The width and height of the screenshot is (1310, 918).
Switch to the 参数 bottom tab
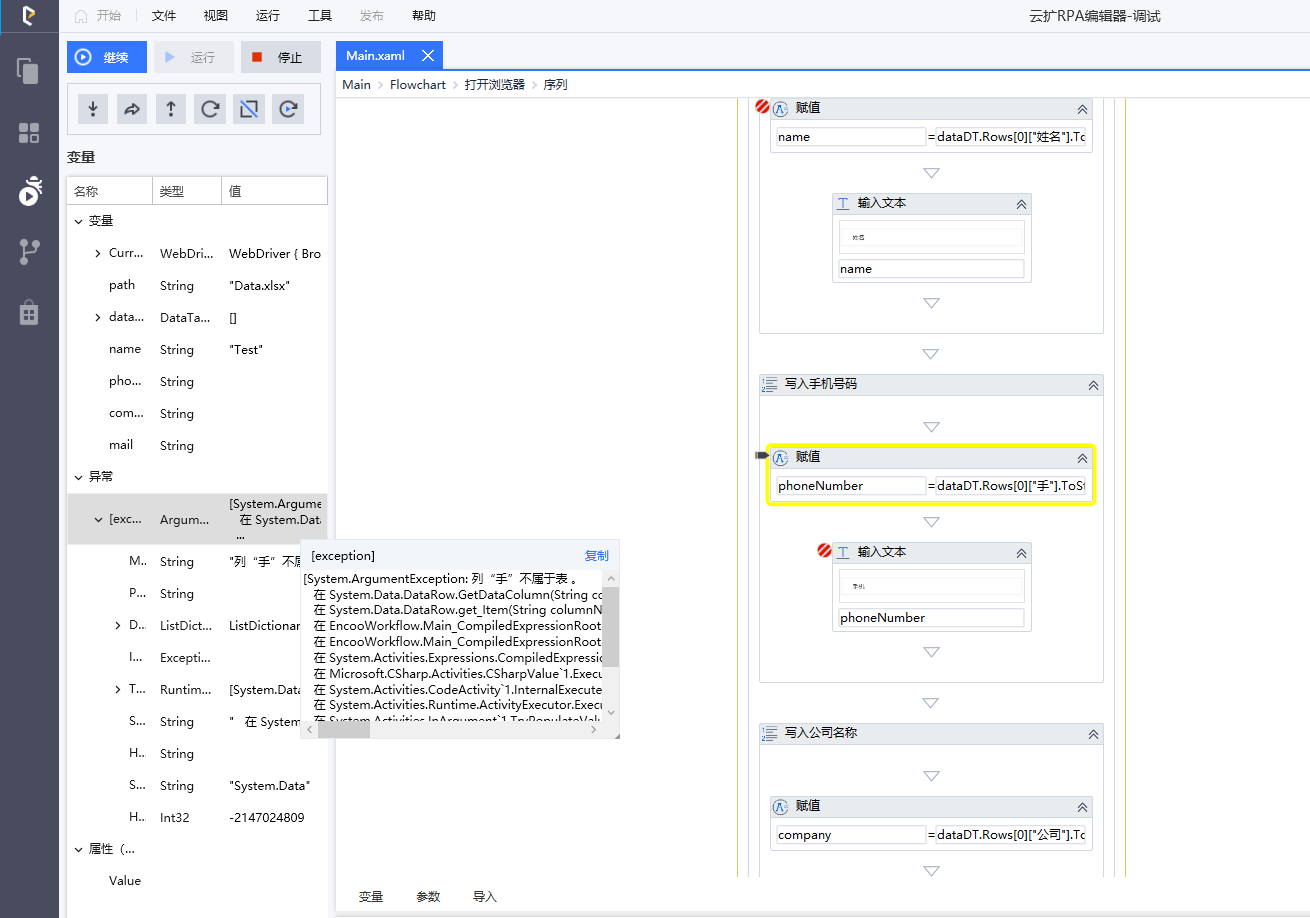click(428, 897)
